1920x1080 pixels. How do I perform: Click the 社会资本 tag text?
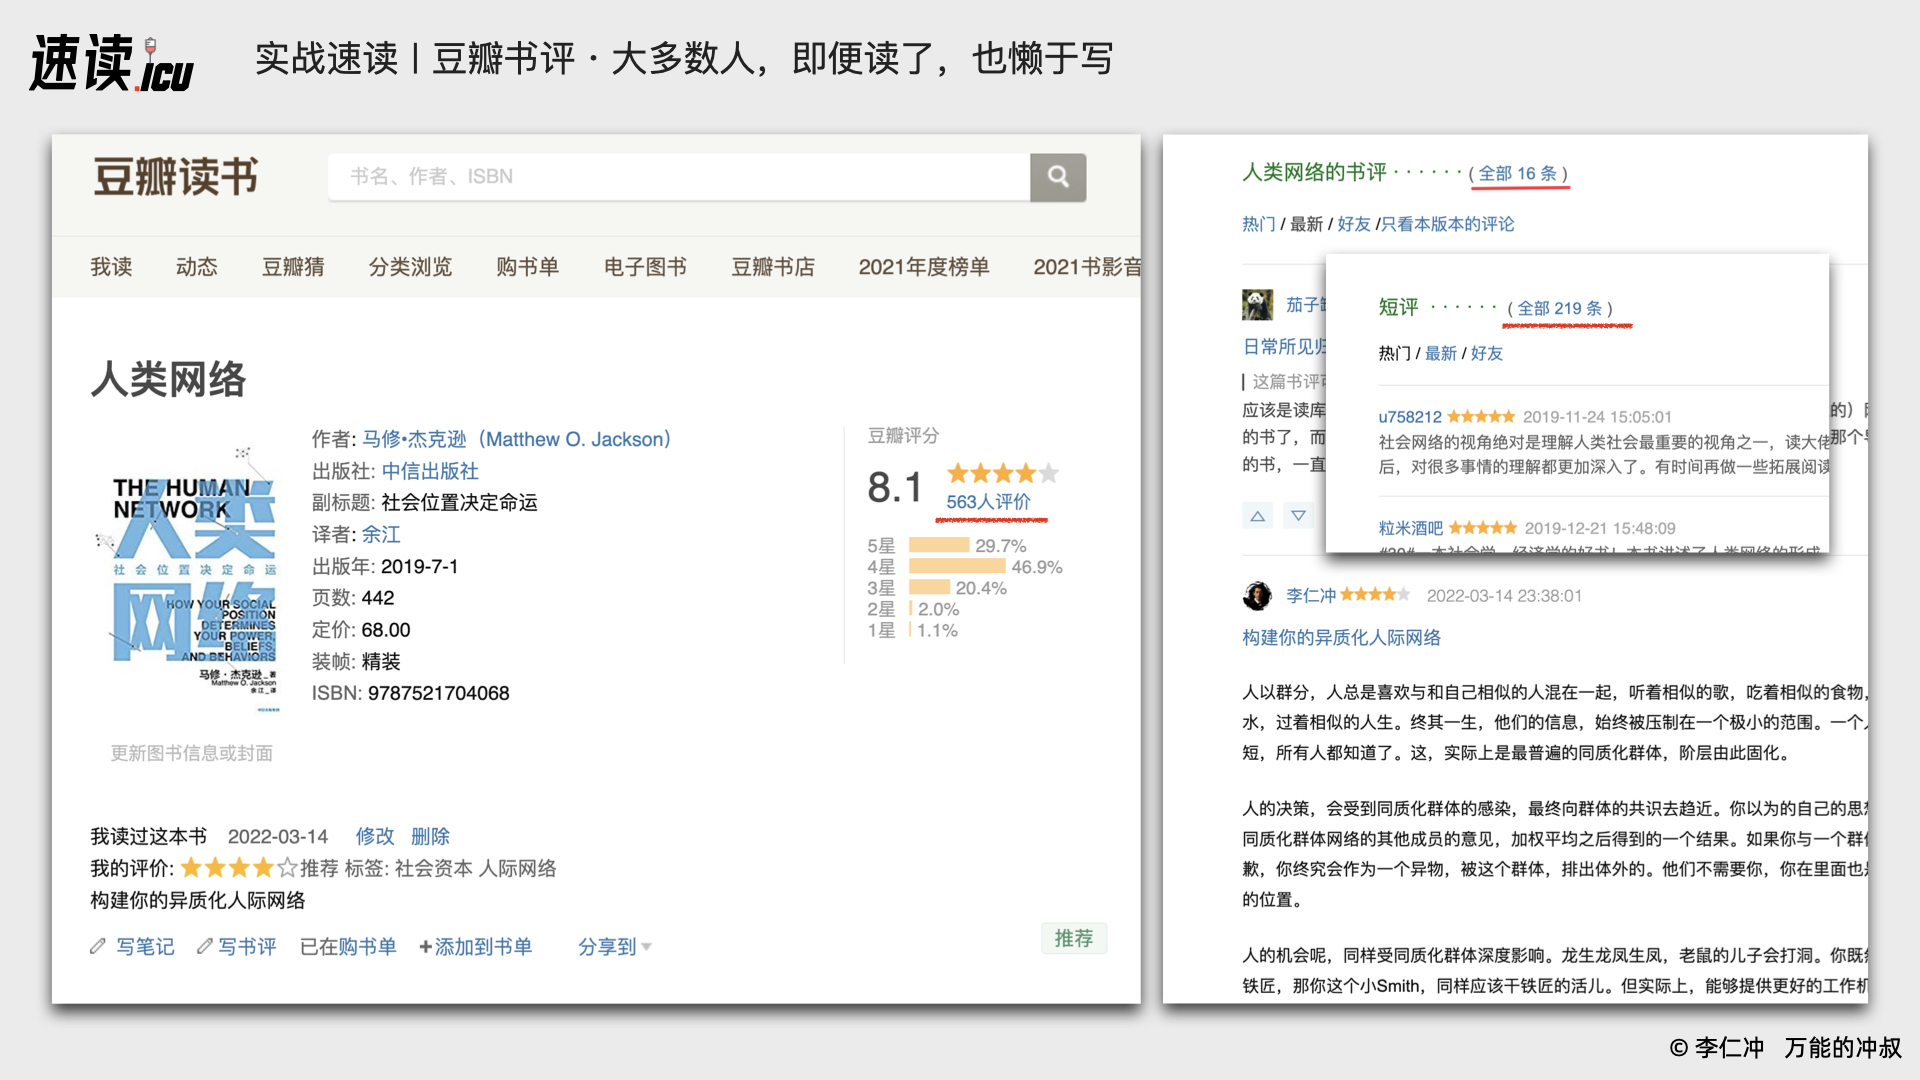pos(433,868)
